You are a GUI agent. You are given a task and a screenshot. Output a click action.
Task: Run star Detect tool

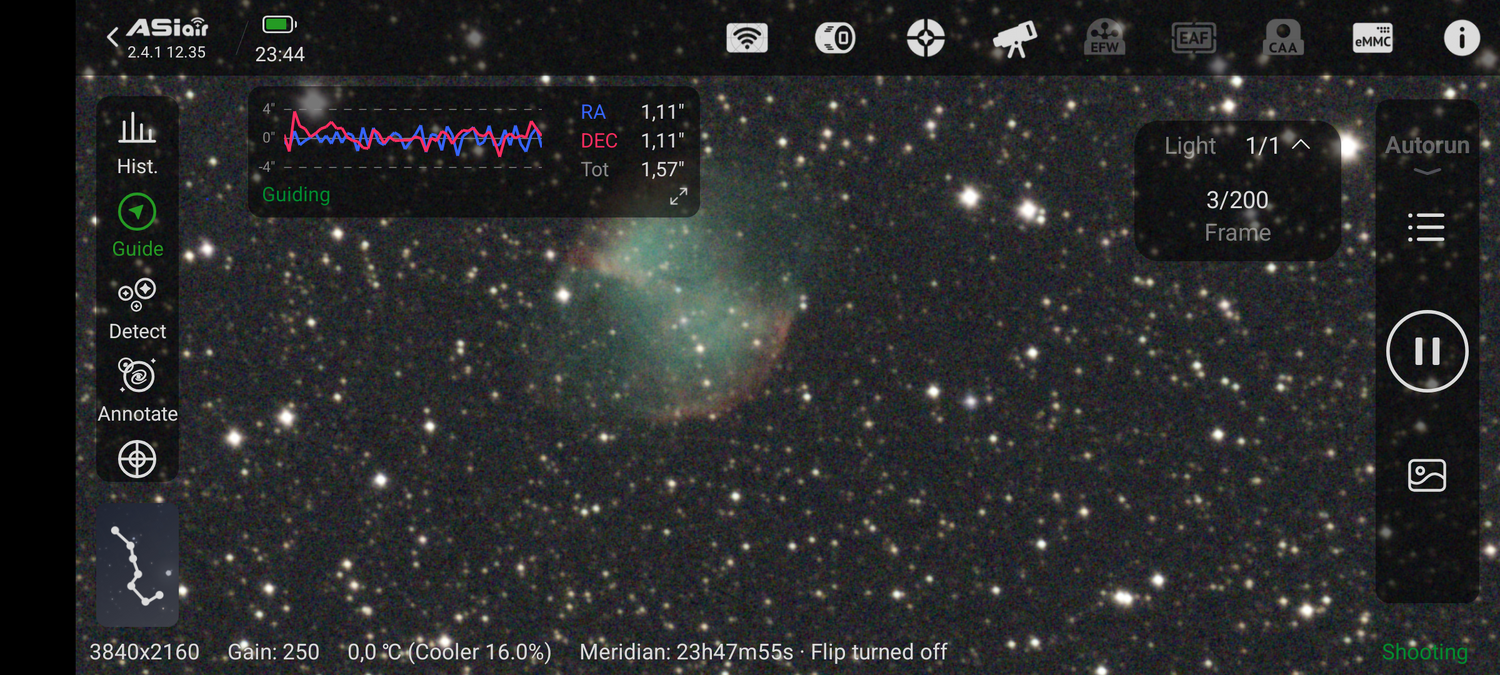(x=137, y=310)
